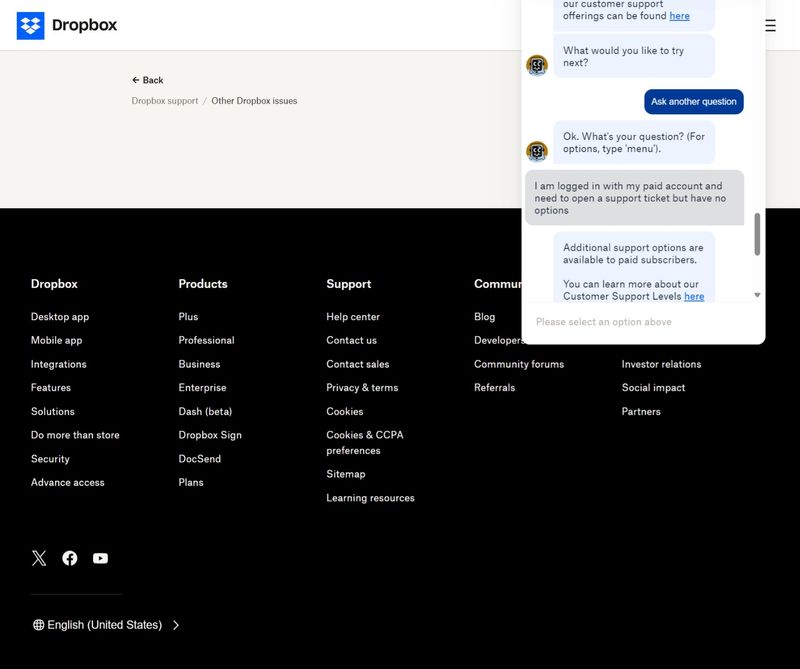The height and width of the screenshot is (669, 800).
Task: Click the Dropbox logo in header
Action: tap(67, 26)
